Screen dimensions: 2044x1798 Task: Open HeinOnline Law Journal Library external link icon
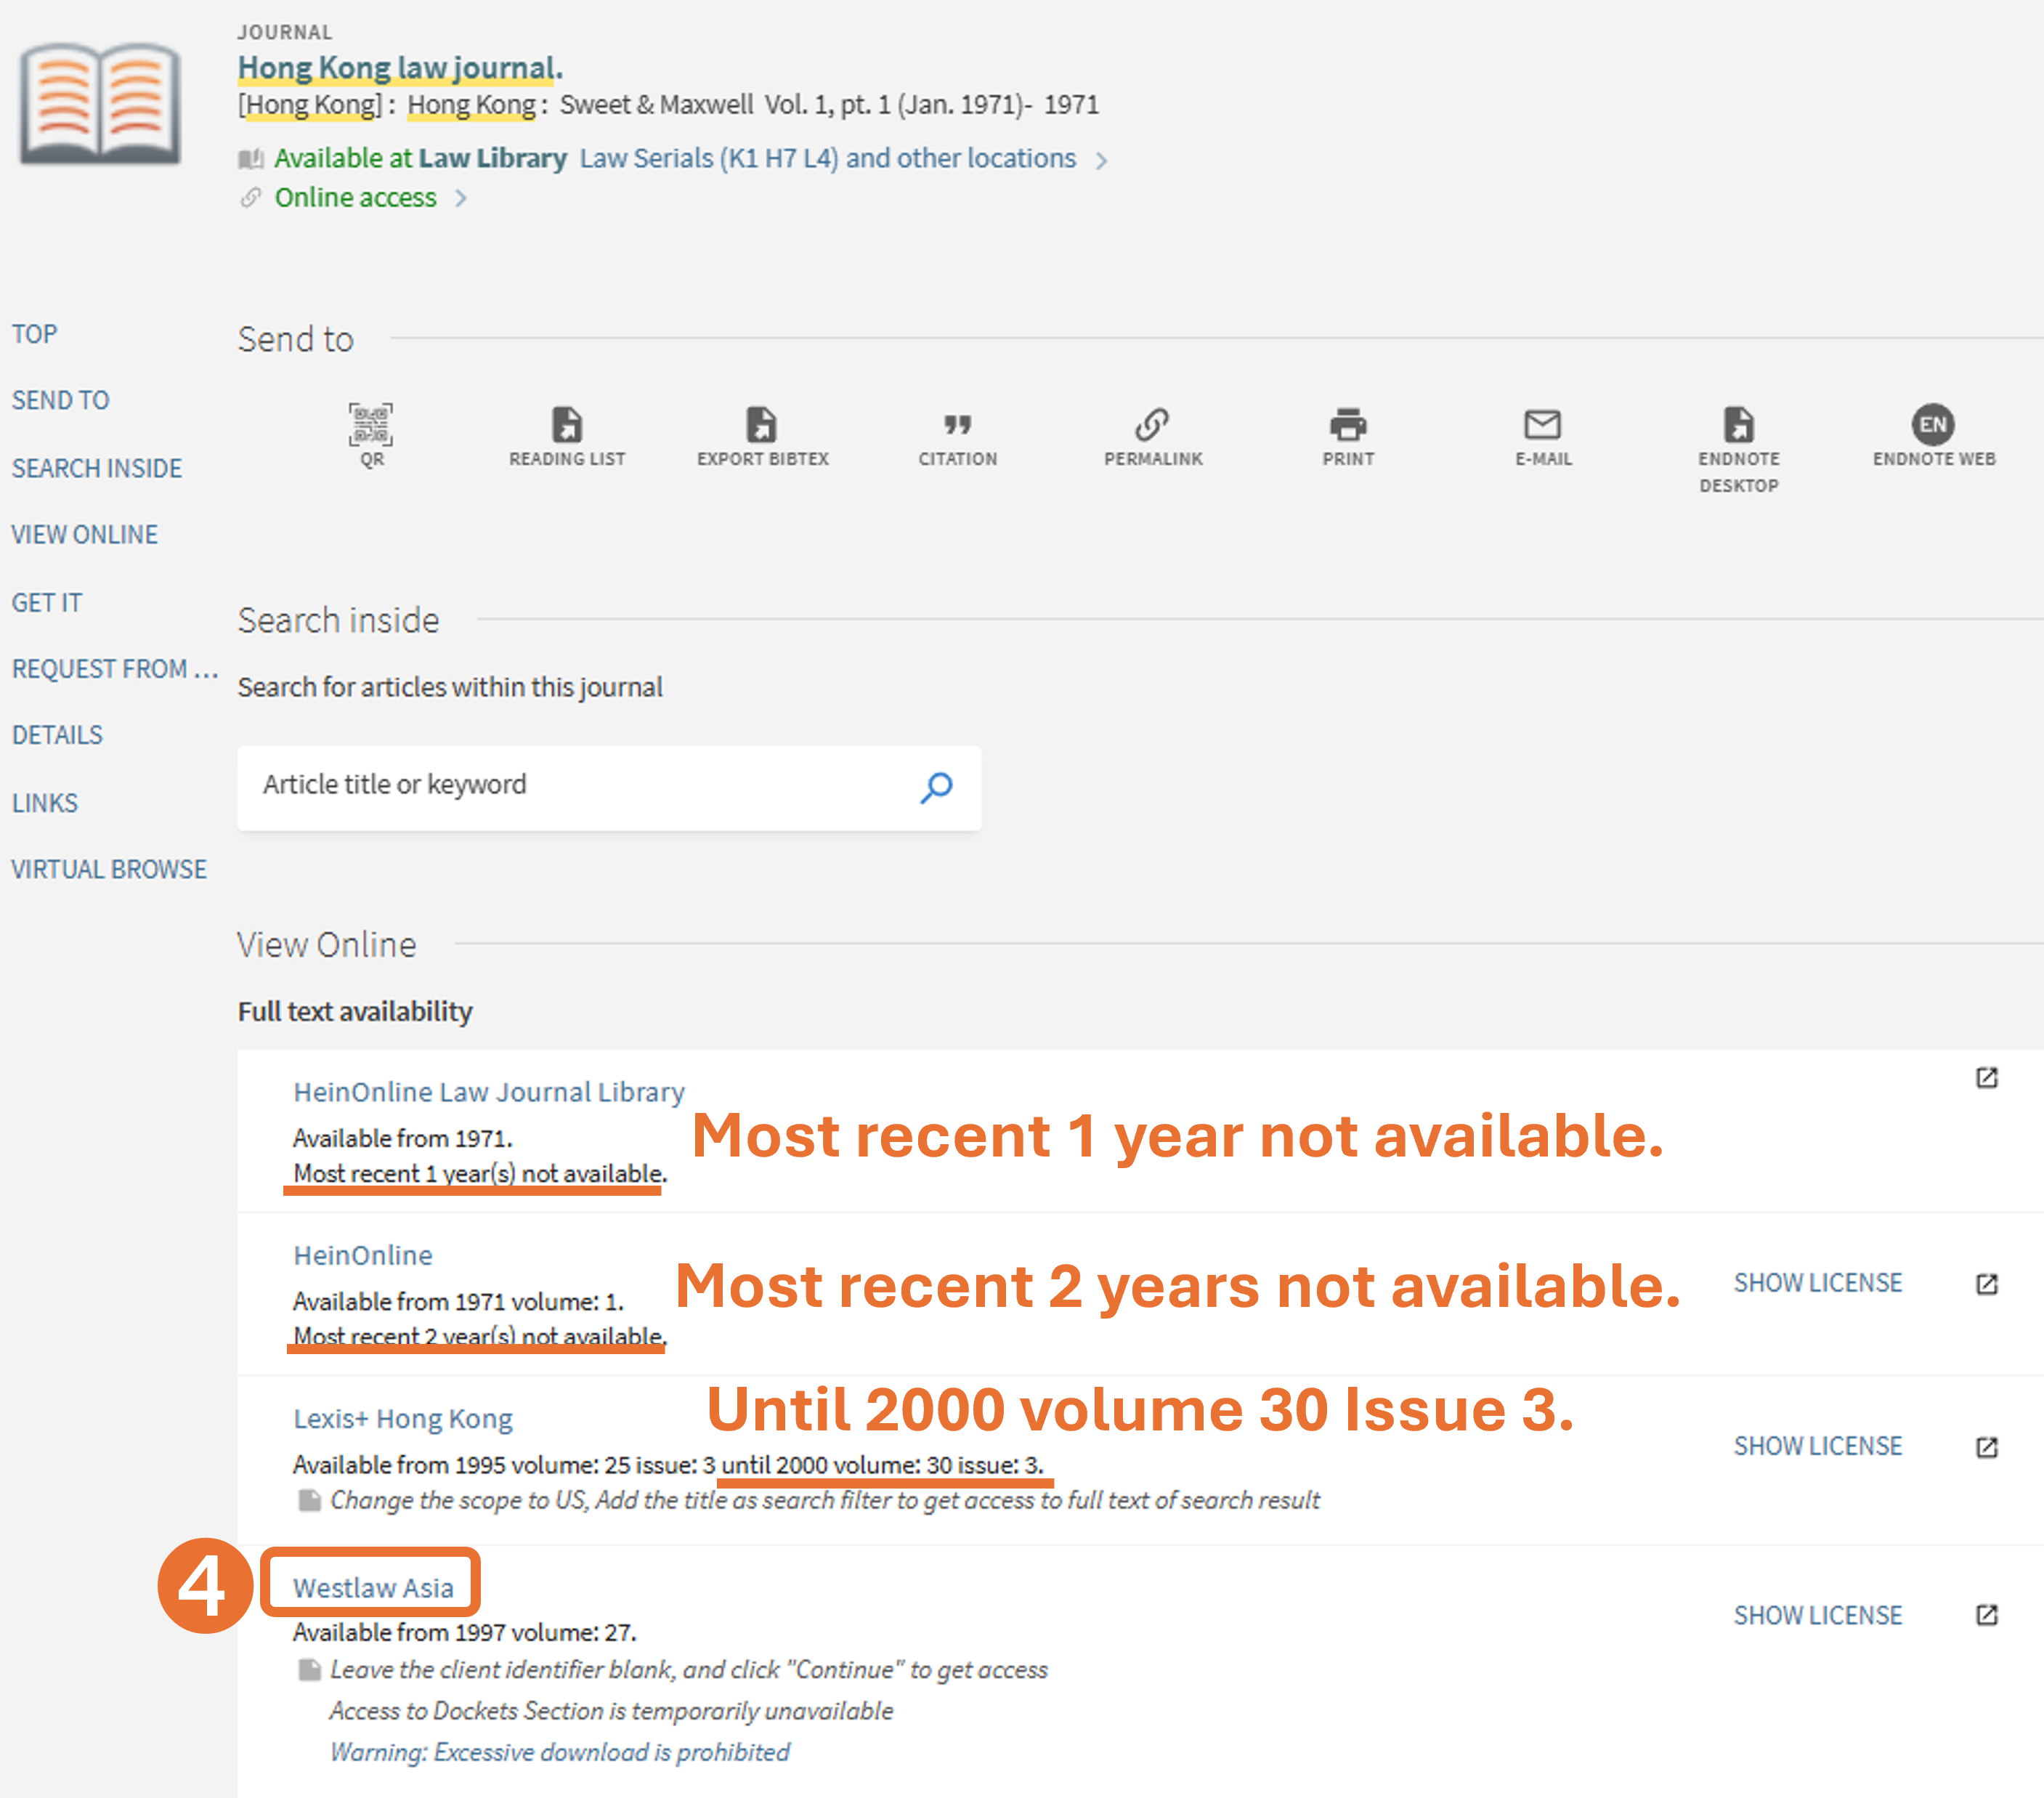(x=1986, y=1078)
